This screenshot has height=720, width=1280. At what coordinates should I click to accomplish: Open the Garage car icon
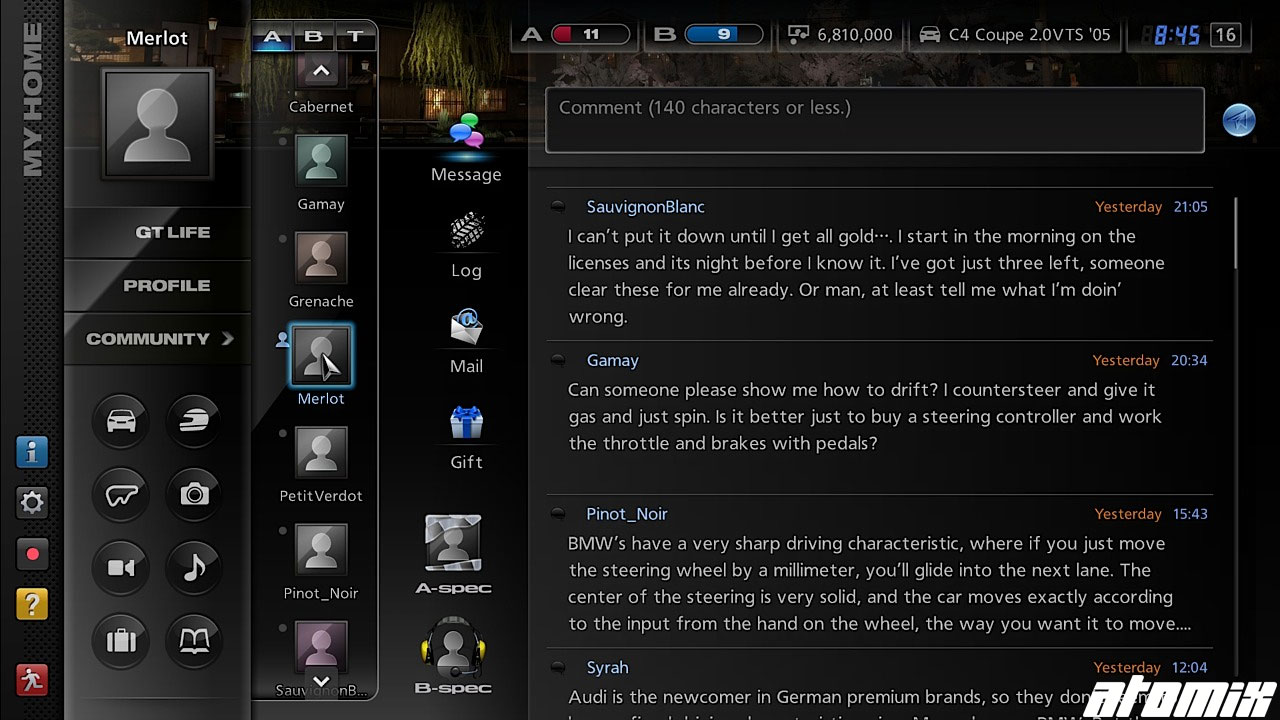[121, 420]
